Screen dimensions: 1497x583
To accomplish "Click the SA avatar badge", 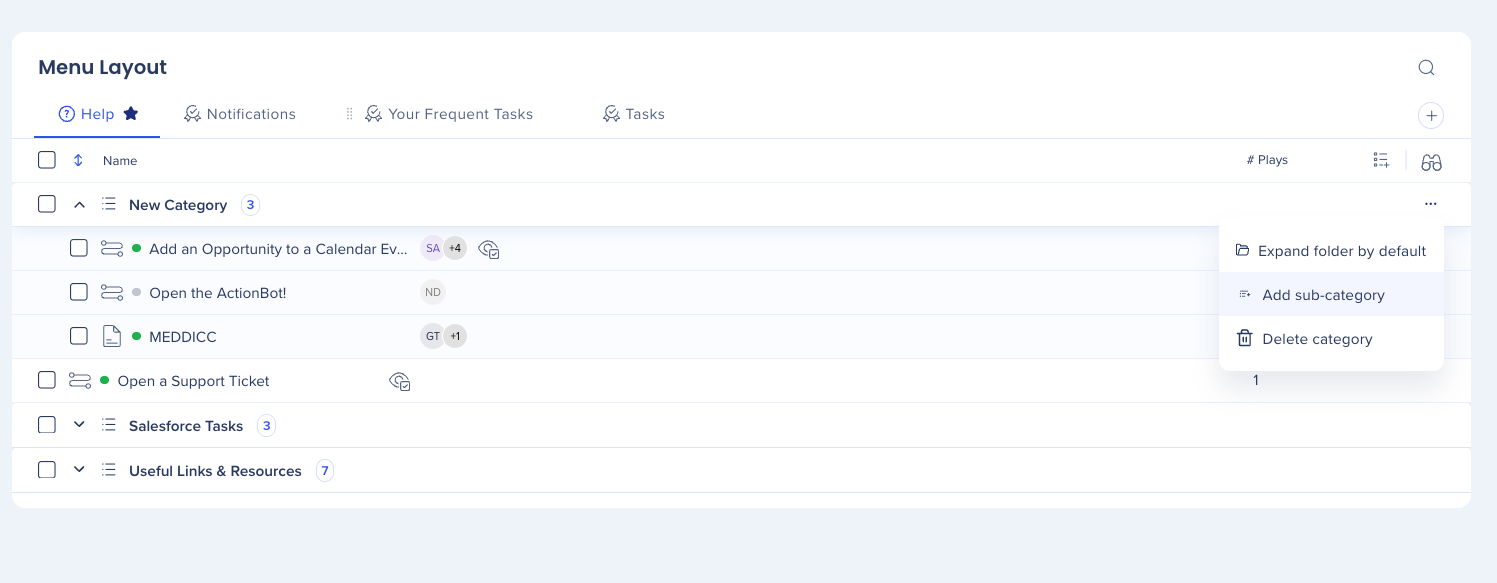I will click(432, 248).
